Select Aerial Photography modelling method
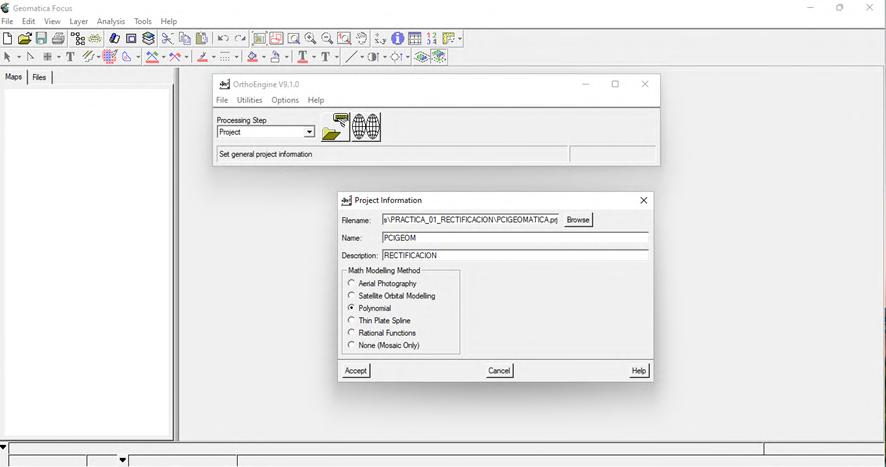The height and width of the screenshot is (467, 886). pyautogui.click(x=351, y=283)
